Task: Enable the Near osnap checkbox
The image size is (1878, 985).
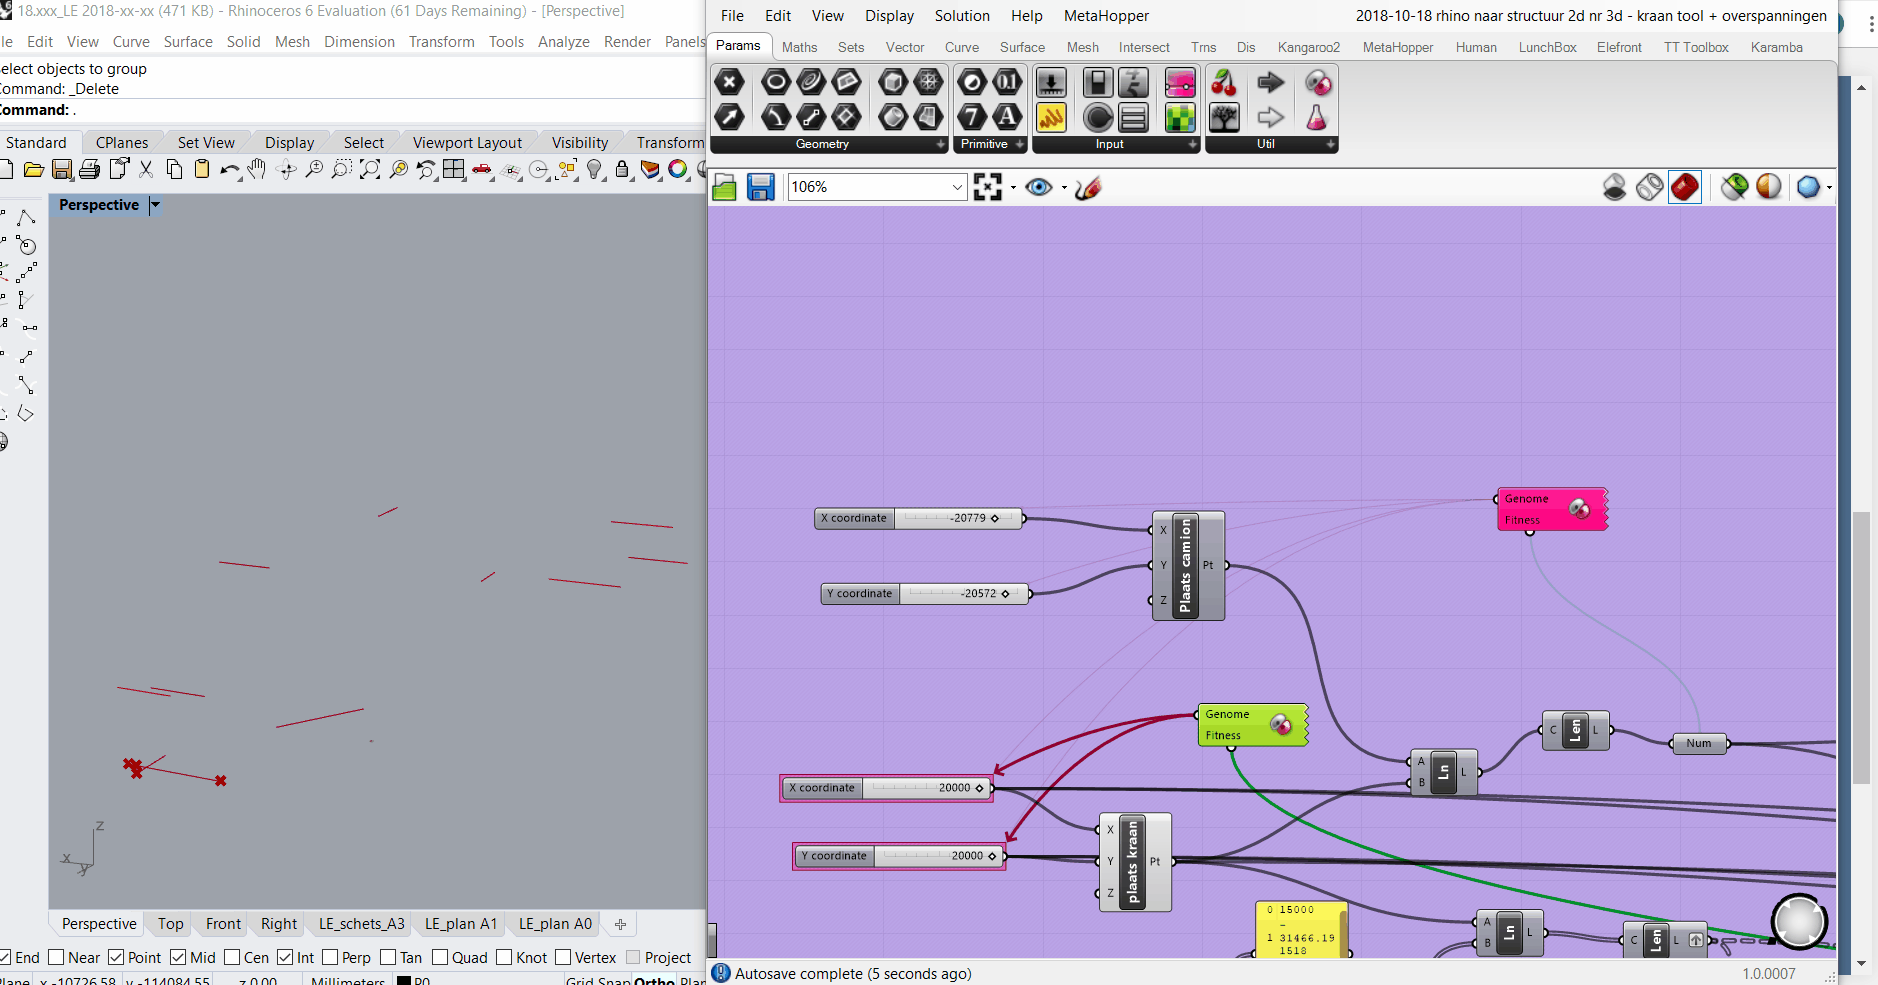Action: click(56, 957)
